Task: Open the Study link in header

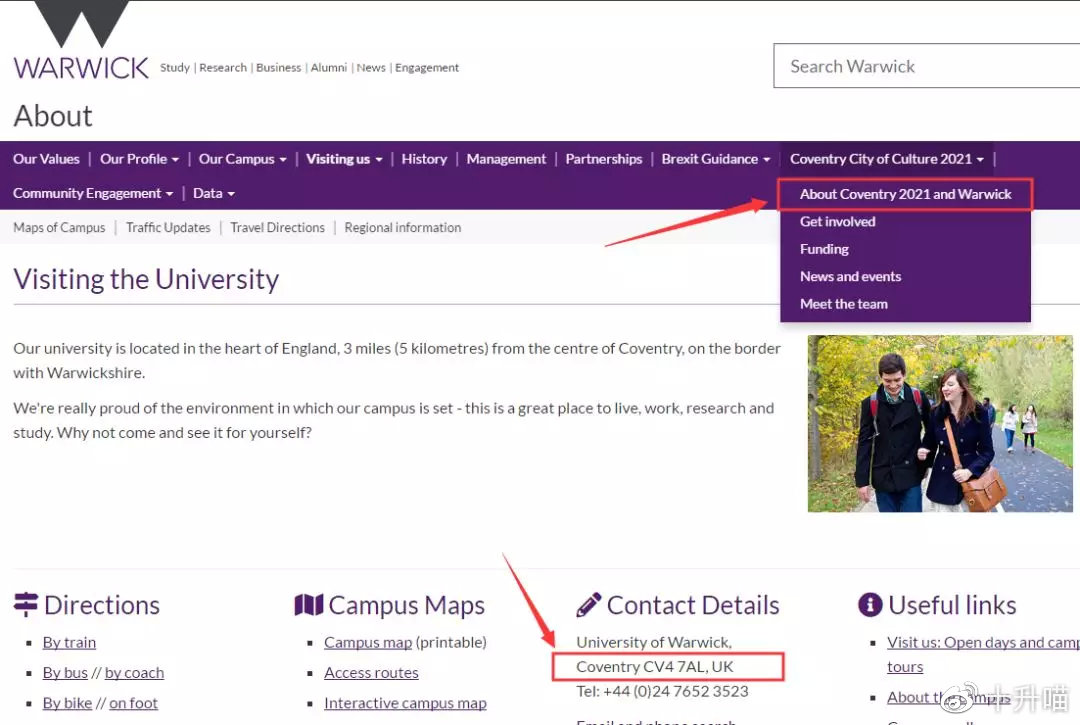Action: [x=175, y=67]
